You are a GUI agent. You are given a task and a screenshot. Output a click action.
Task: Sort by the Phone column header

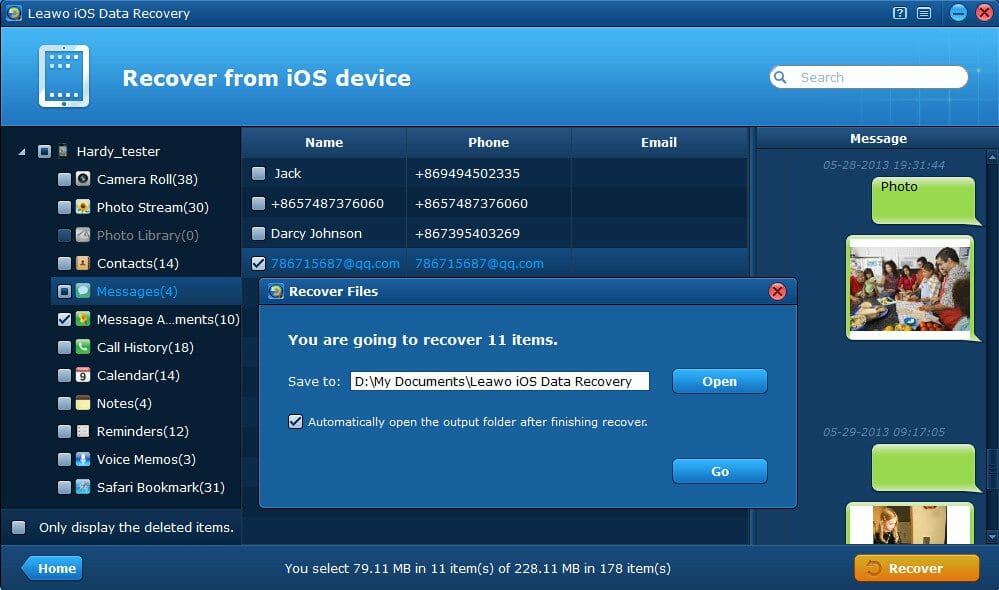488,142
